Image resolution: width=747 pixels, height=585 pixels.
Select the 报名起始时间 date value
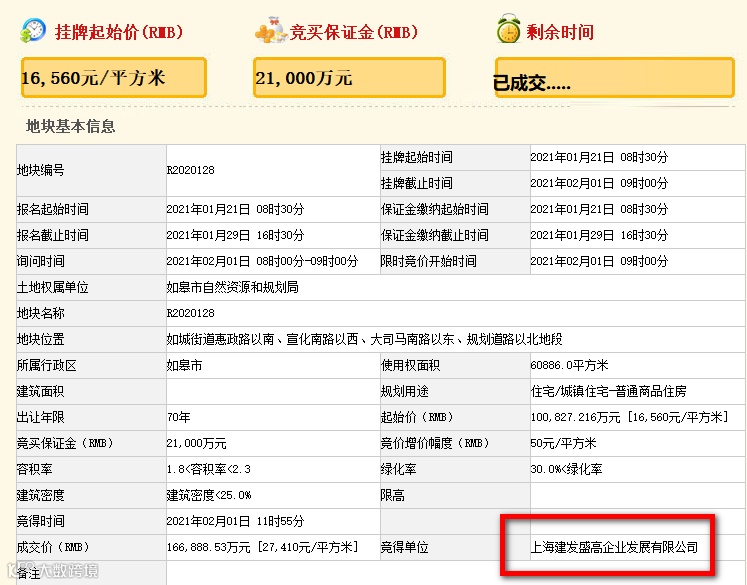tap(235, 209)
